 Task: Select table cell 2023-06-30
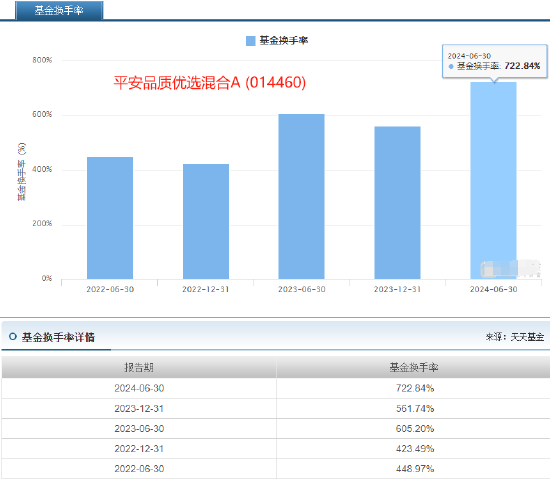(139, 429)
